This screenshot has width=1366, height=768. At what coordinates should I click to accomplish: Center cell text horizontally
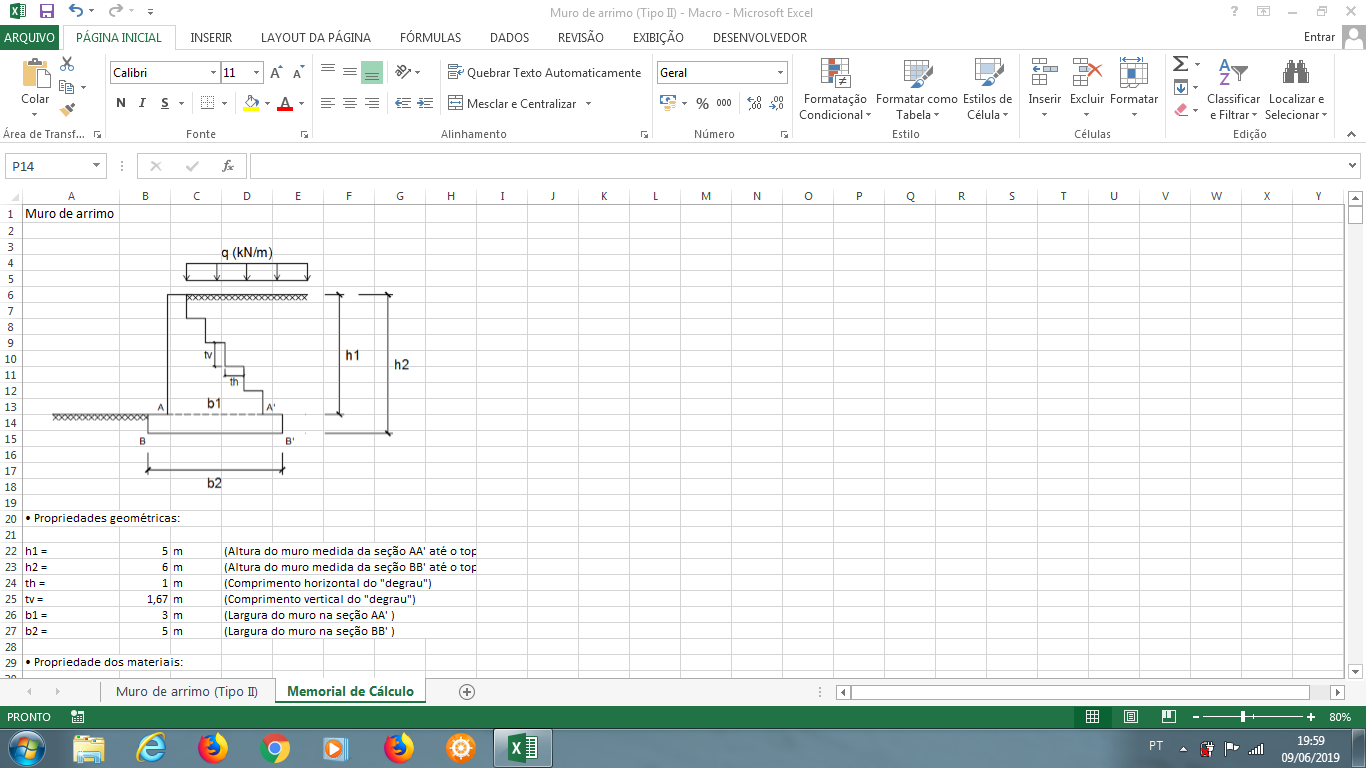click(350, 103)
